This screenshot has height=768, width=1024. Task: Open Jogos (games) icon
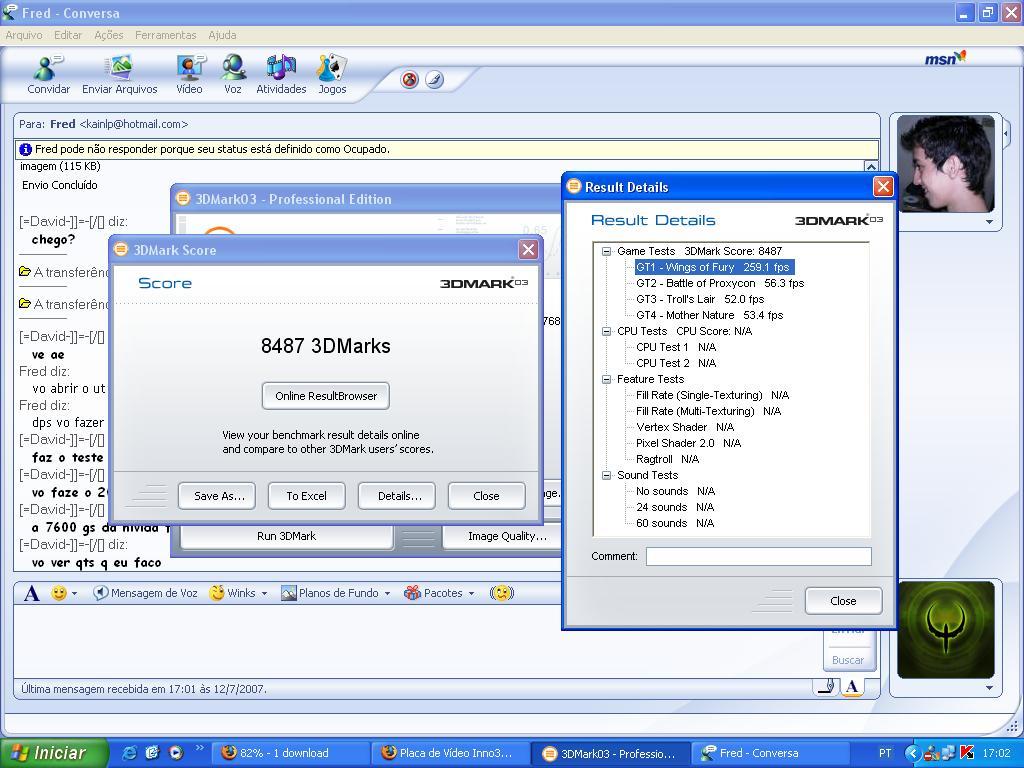click(332, 68)
